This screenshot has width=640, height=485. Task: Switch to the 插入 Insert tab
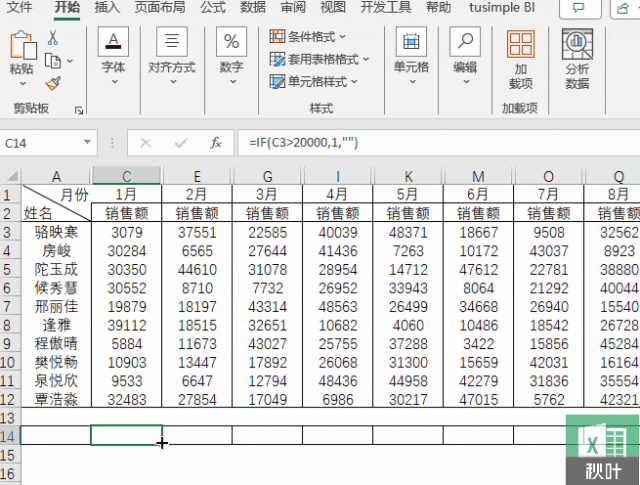pyautogui.click(x=107, y=7)
